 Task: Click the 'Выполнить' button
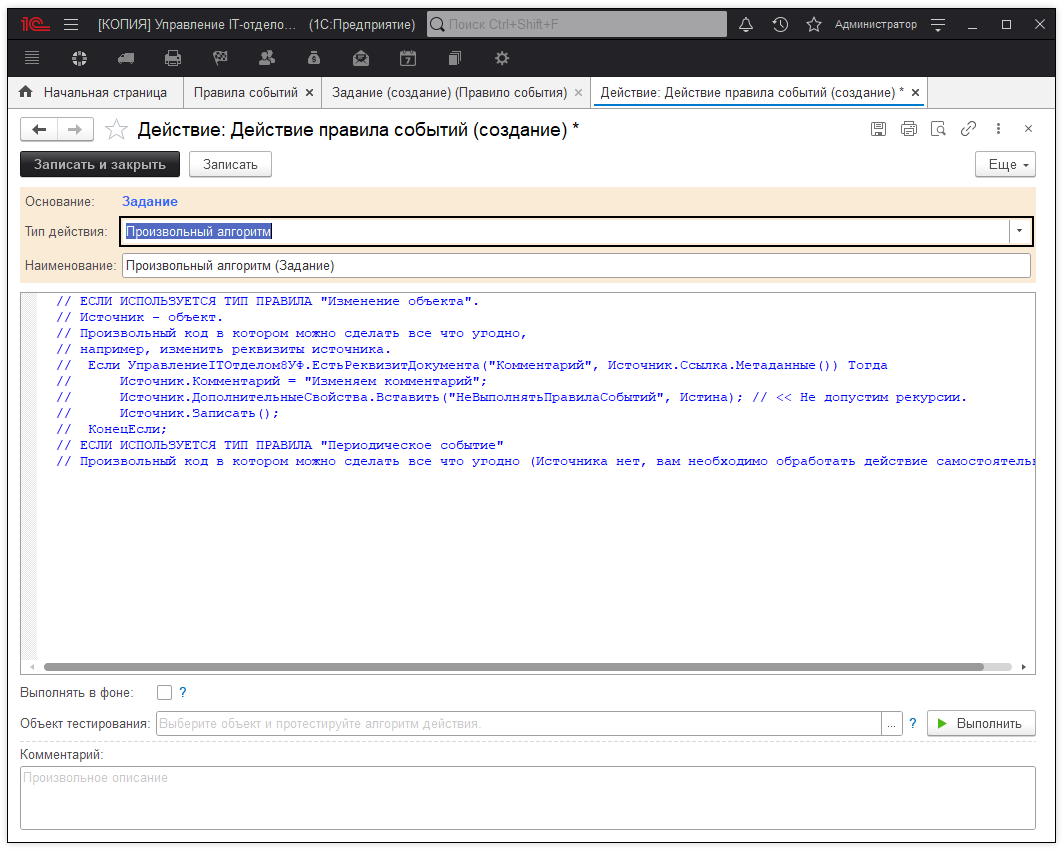coord(980,724)
